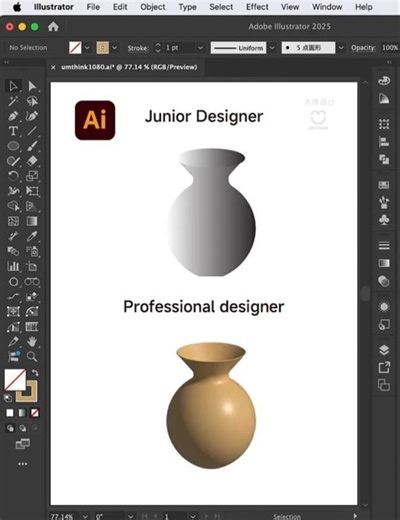The image size is (400, 520).
Task: Open the stroke color dropdown arrow
Action: pos(115,48)
